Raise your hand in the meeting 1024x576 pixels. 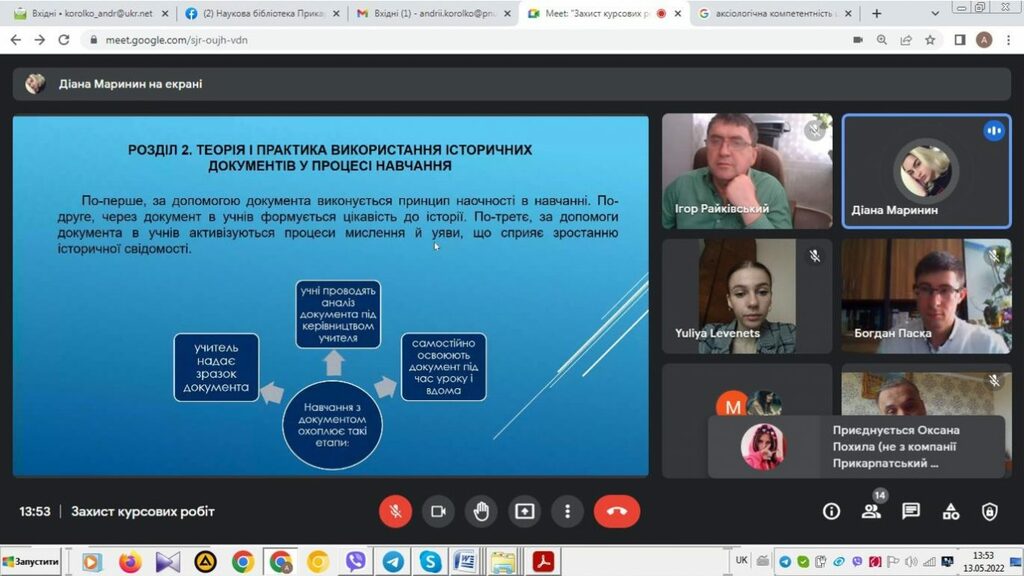481,511
